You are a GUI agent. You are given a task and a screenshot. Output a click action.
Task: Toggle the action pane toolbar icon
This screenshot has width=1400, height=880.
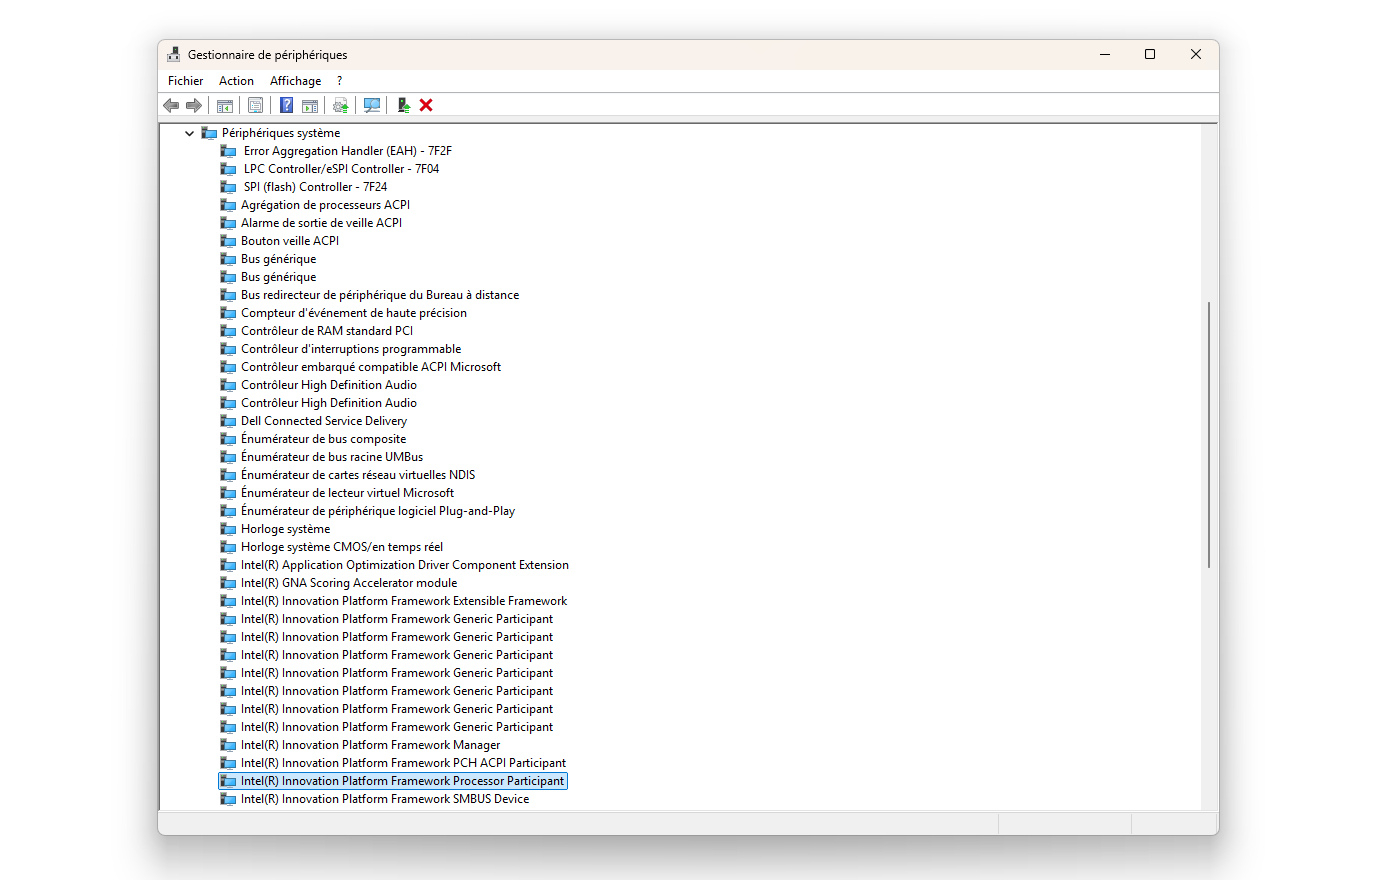point(310,105)
